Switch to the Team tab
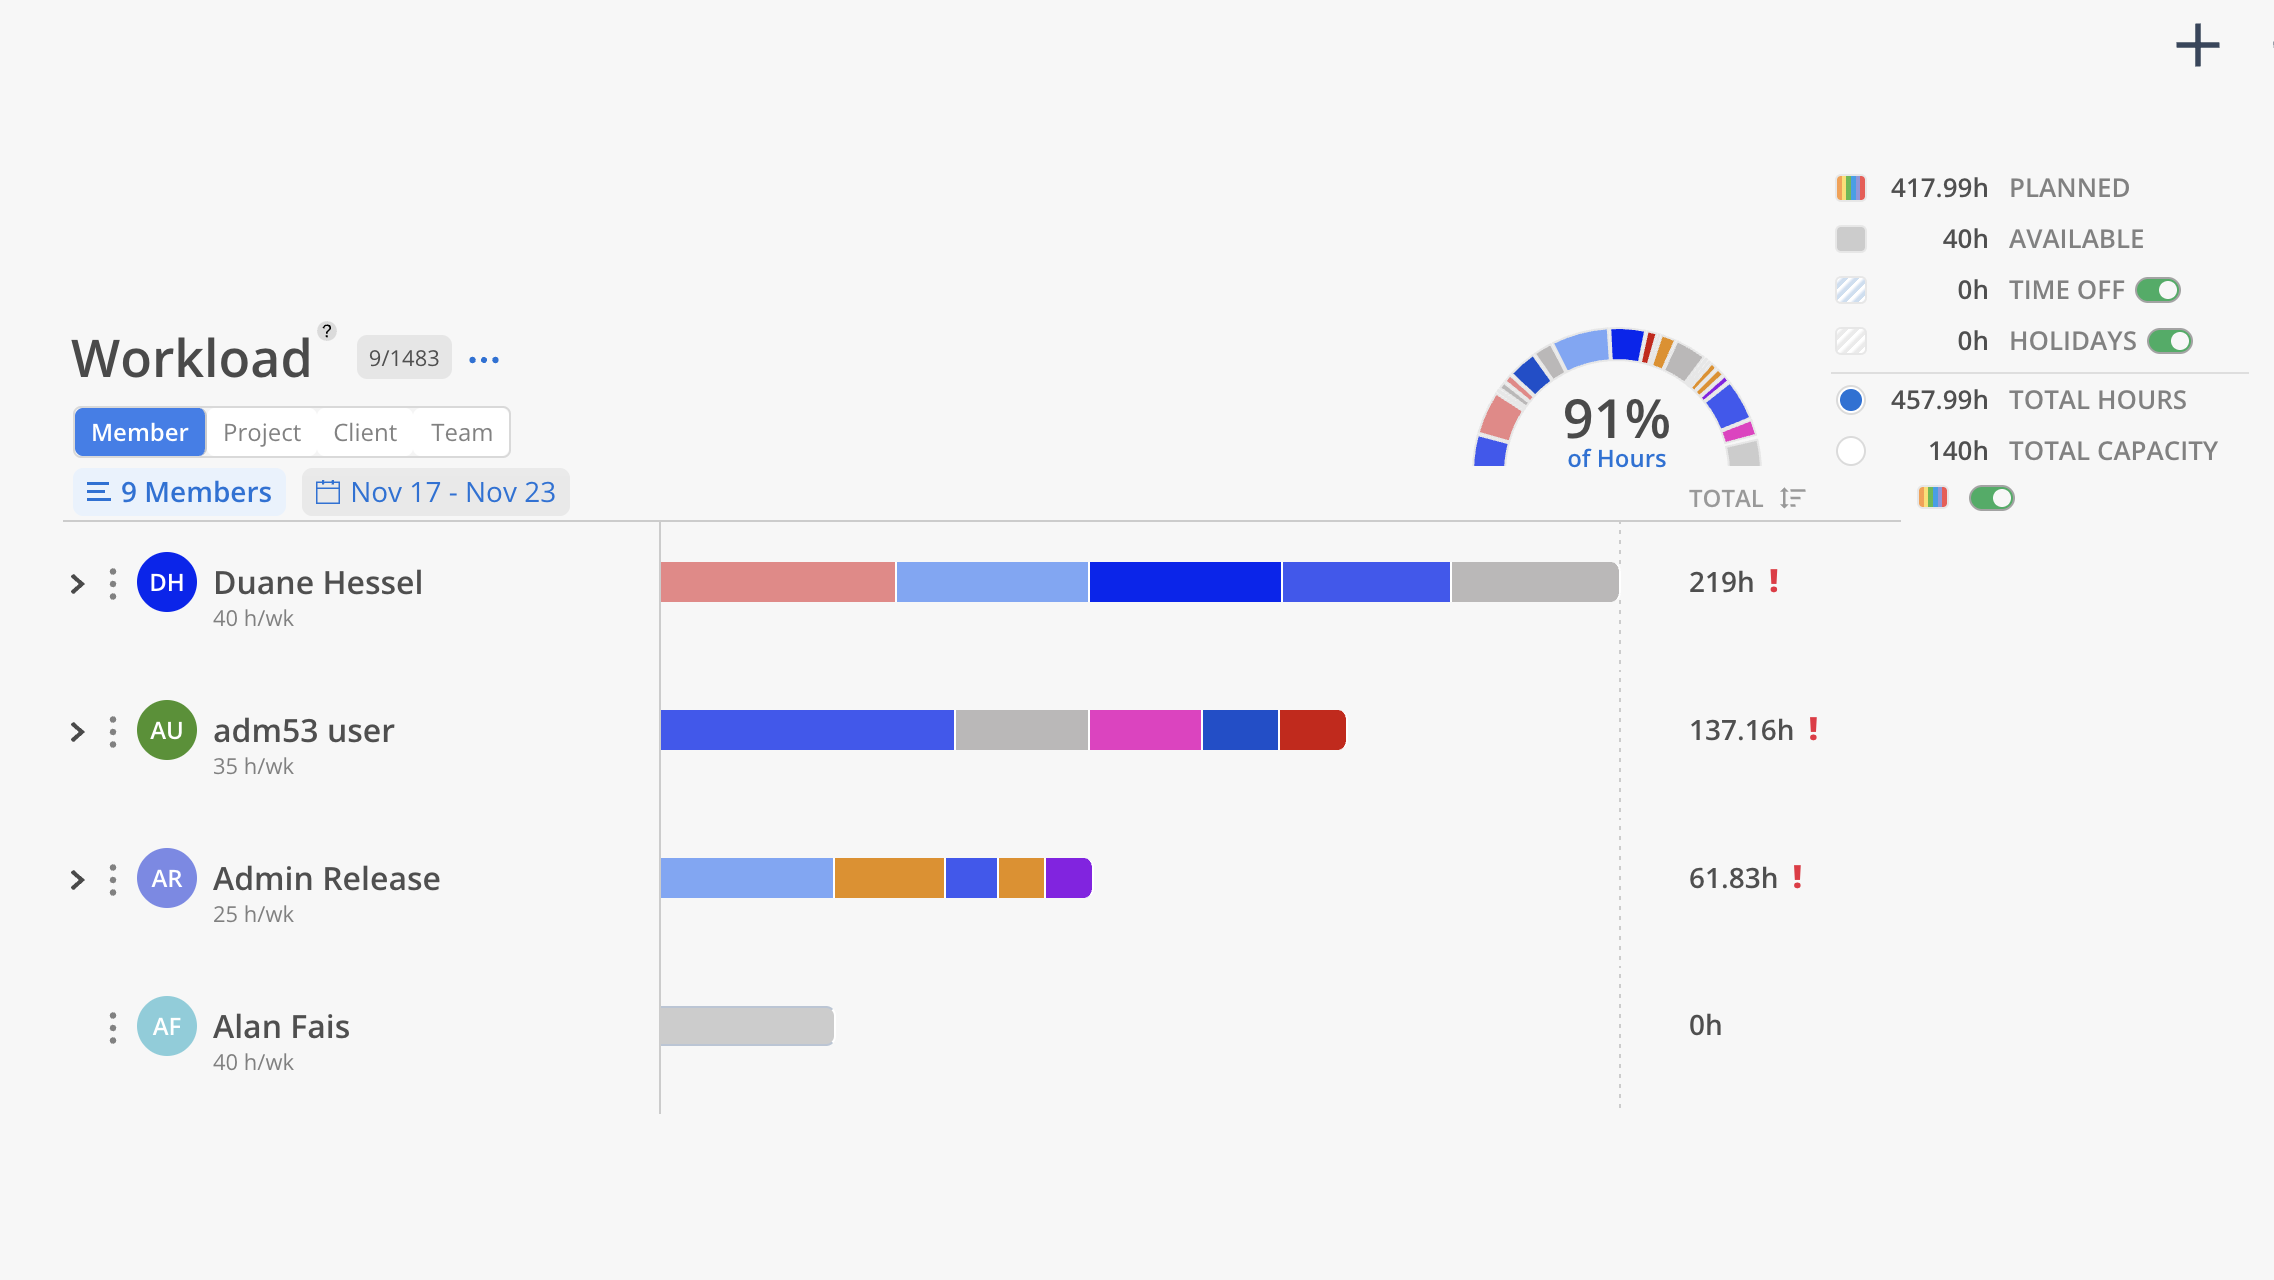Image resolution: width=2274 pixels, height=1280 pixels. 461,432
